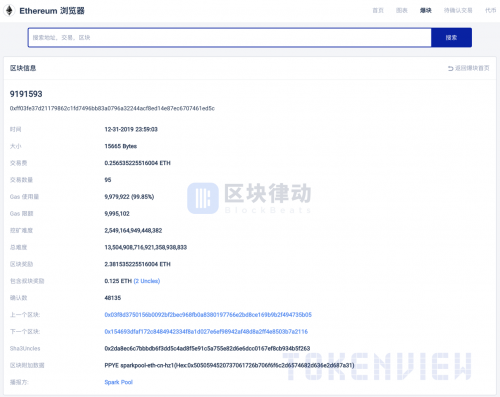500x397 pixels.
Task: Open the 图表 navigation item
Action: (x=402, y=10)
